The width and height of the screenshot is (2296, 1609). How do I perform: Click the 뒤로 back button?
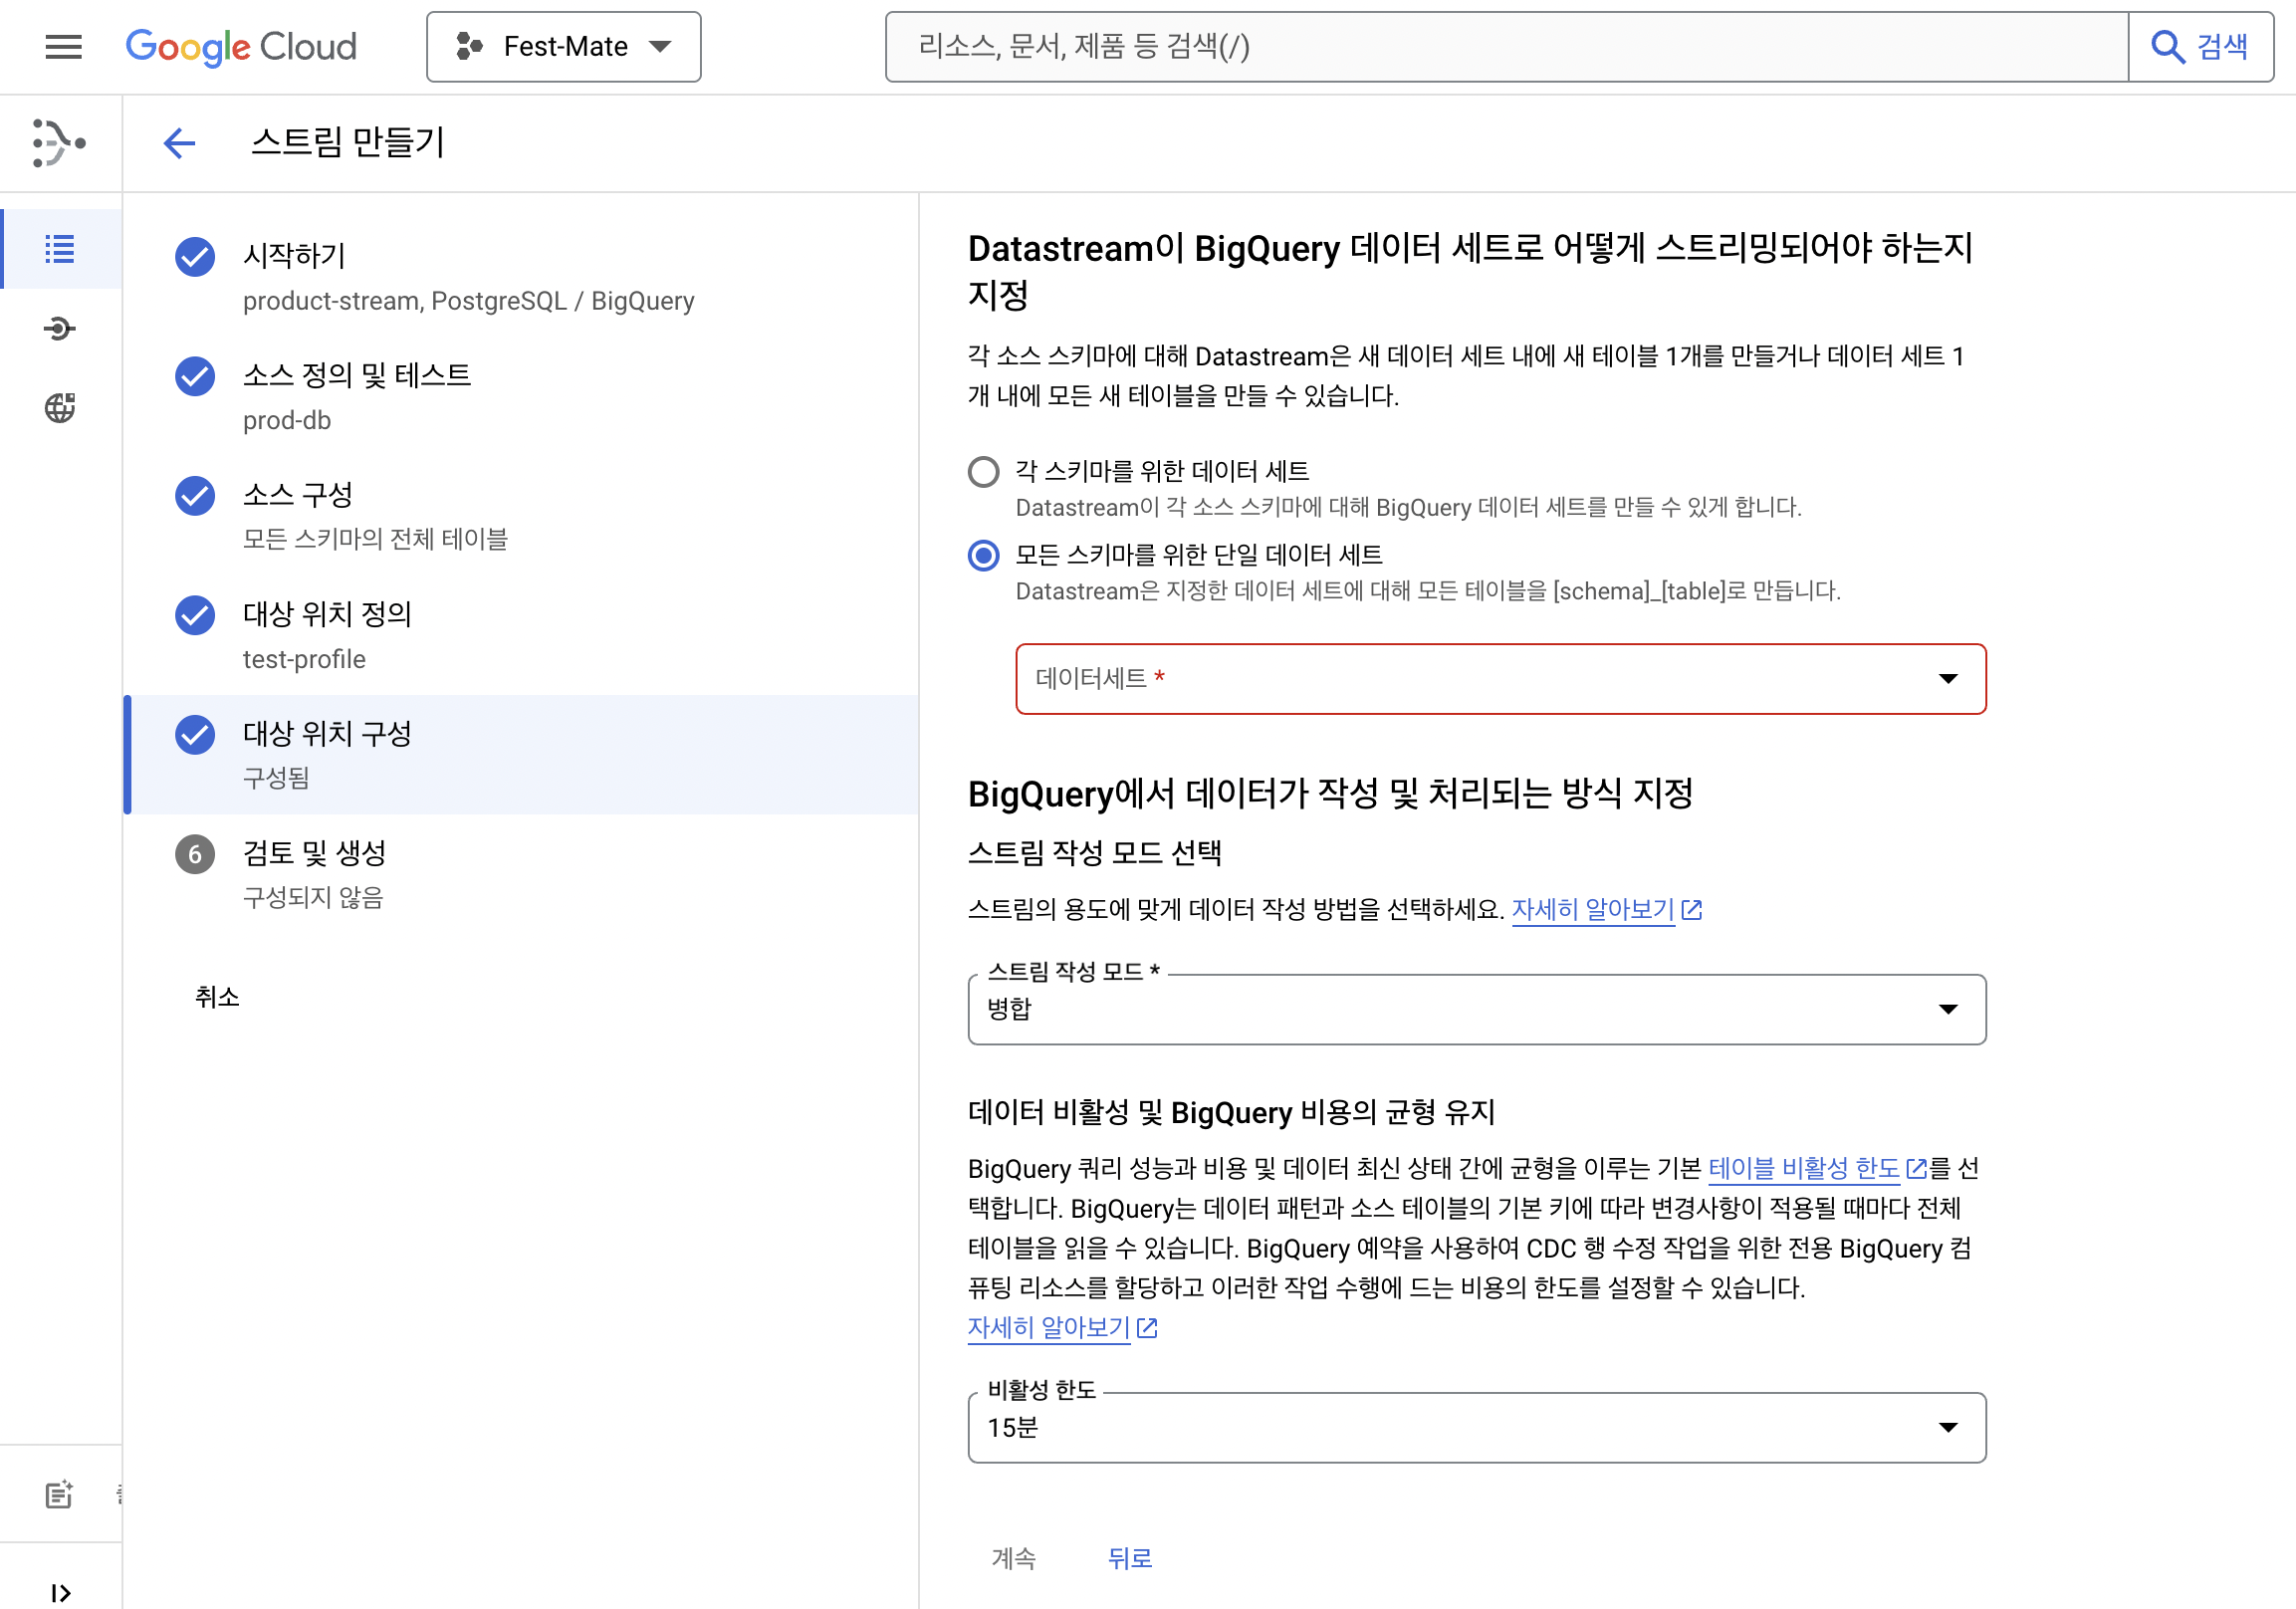(x=1130, y=1558)
